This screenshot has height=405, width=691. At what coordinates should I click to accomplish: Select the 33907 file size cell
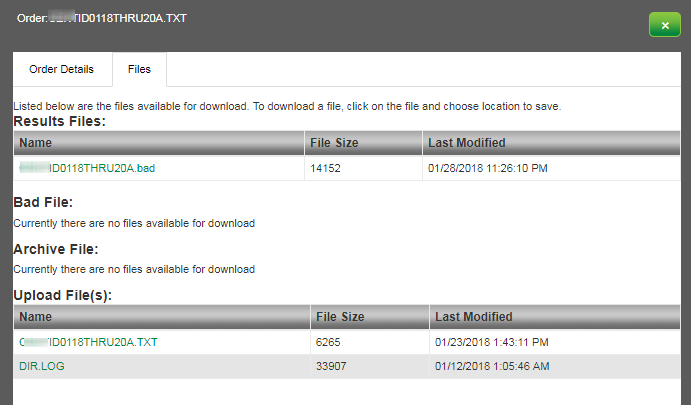[x=370, y=366]
